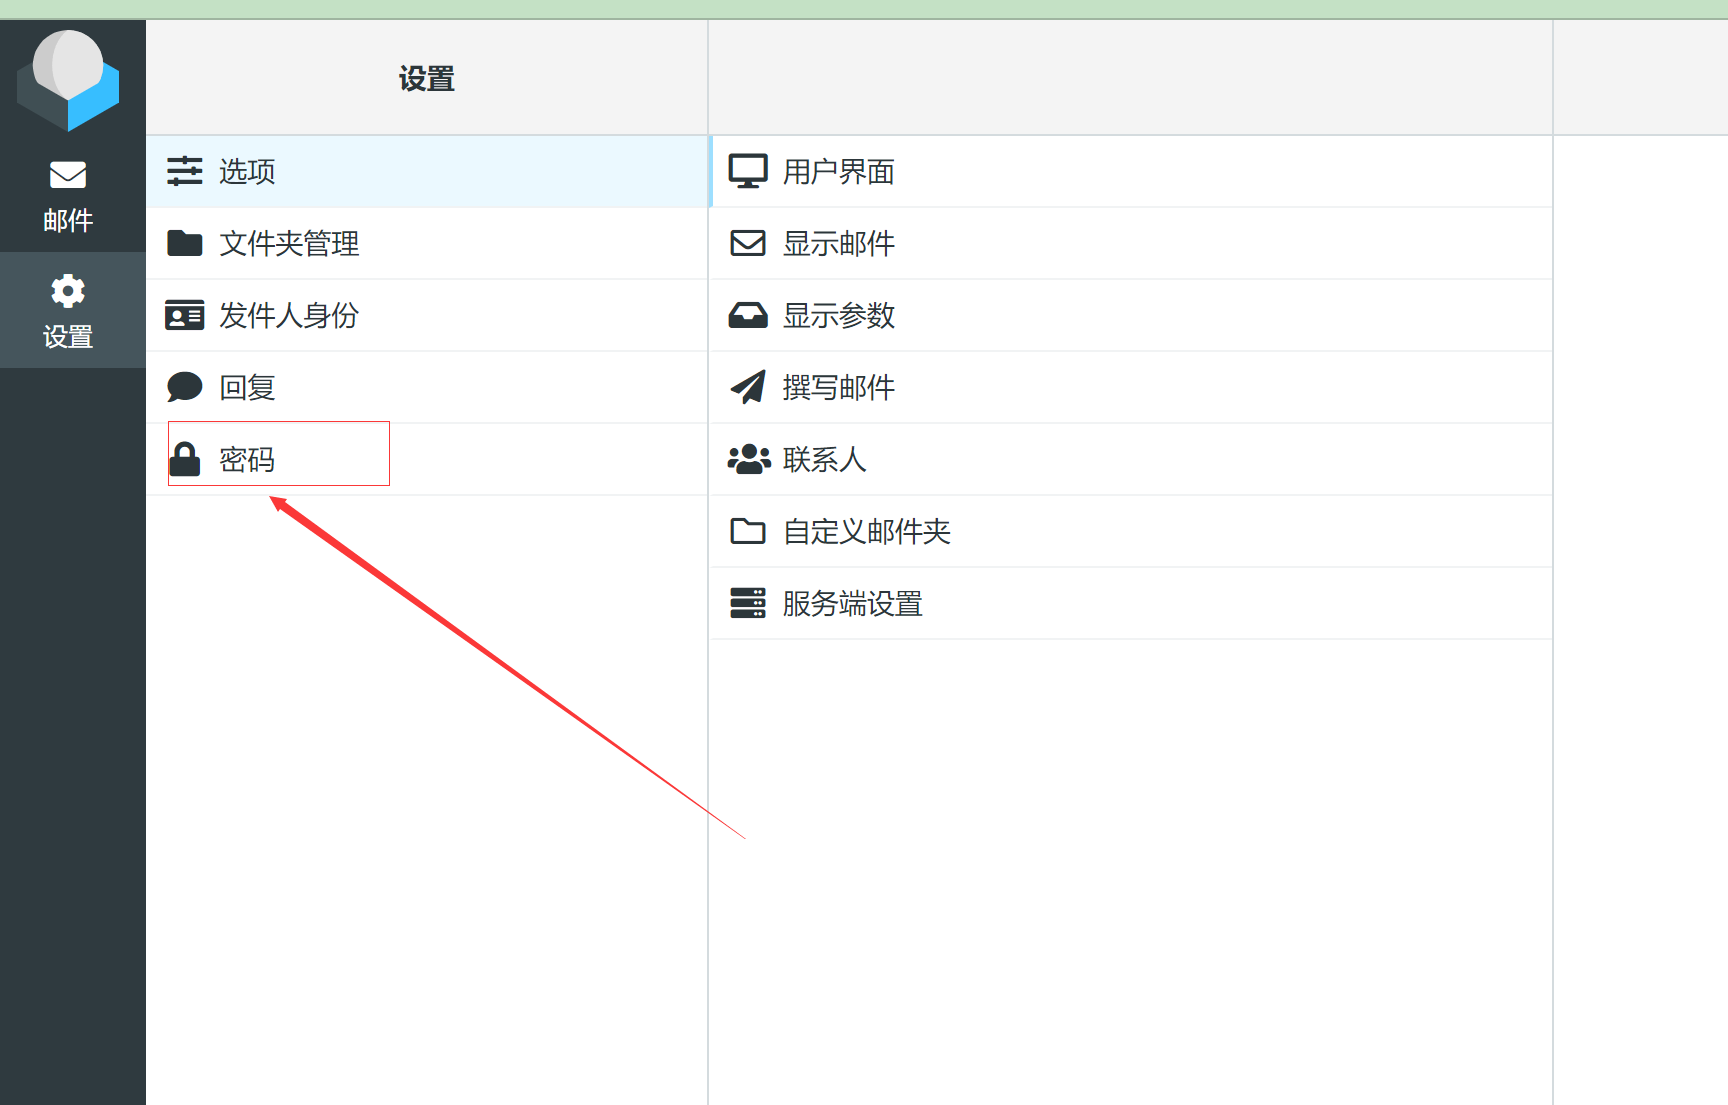Click the server icon for 服务端设置
This screenshot has height=1105, width=1728.
click(748, 603)
